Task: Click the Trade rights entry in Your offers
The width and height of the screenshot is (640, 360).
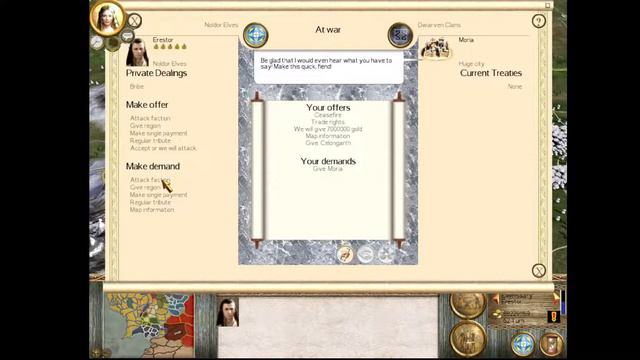Action: pos(328,122)
